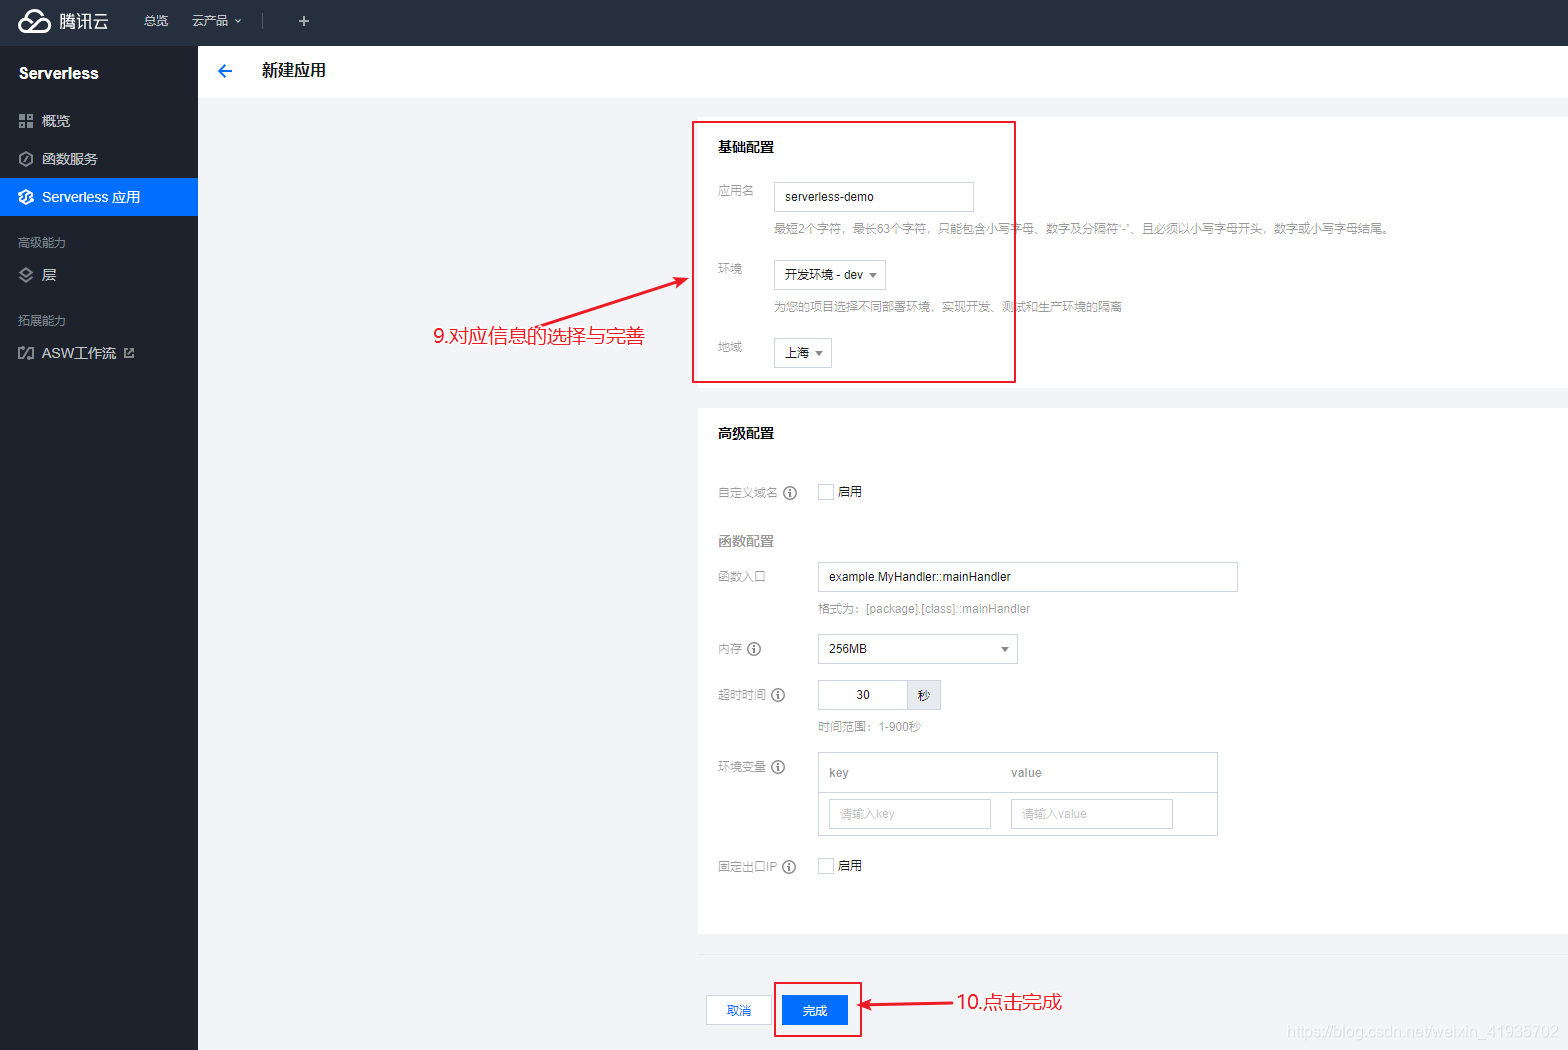Open 层 layers sidebar item
Image resolution: width=1568 pixels, height=1050 pixels.
tap(99, 275)
